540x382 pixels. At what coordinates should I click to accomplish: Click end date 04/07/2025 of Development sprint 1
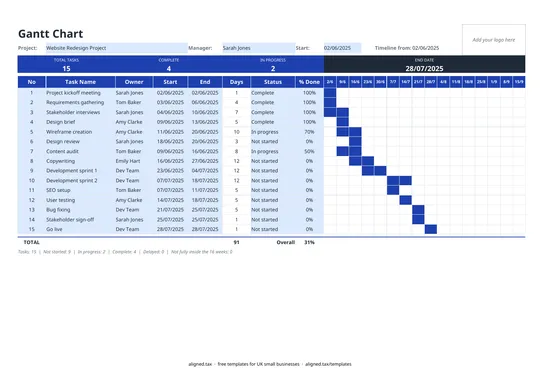tap(205, 171)
